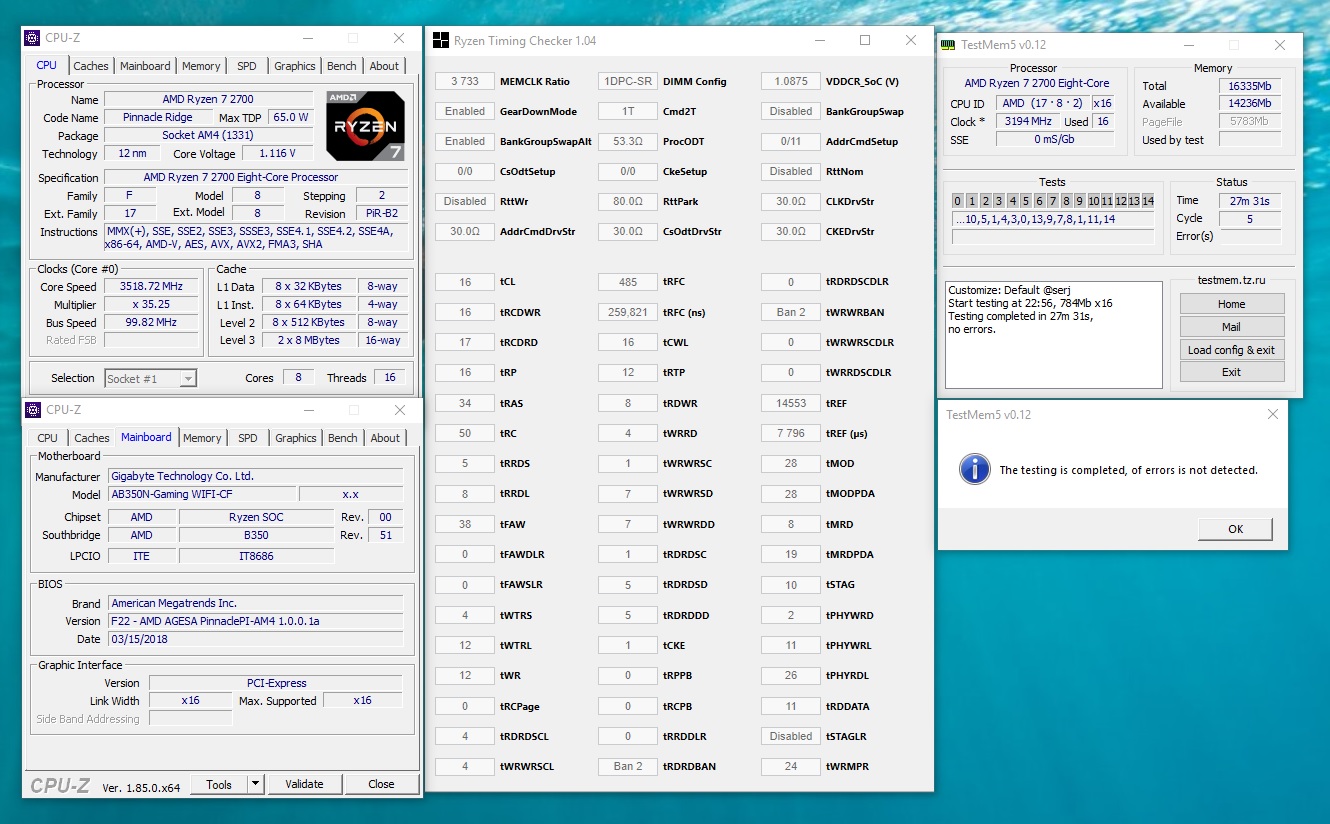Screen dimensions: 1330x824
Task: Click test number 0 box in TestMem5
Action: (958, 201)
